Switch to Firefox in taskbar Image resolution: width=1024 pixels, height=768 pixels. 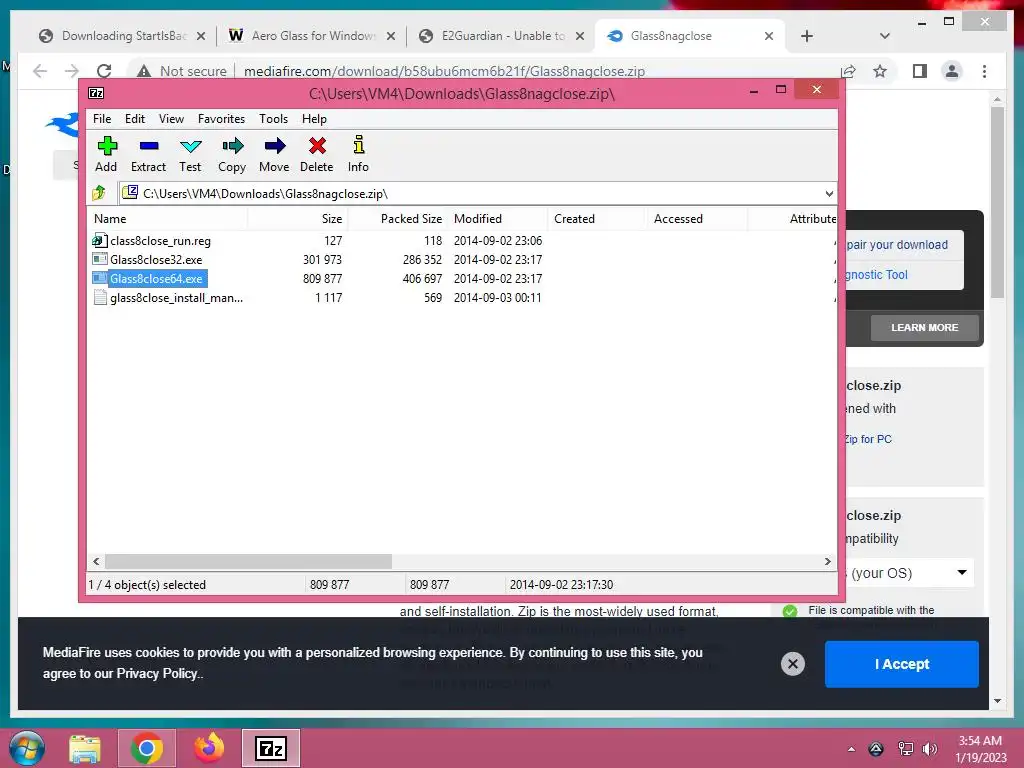pos(209,748)
